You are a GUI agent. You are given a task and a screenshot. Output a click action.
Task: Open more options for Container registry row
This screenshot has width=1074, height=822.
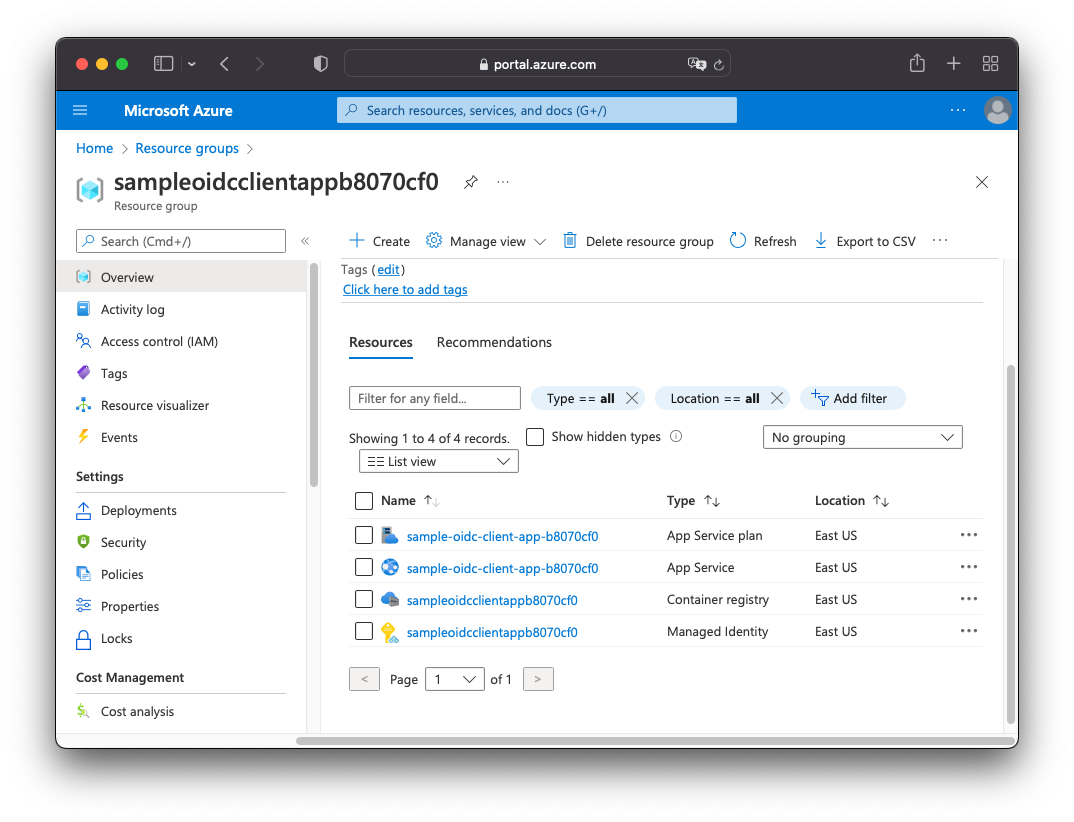click(969, 599)
